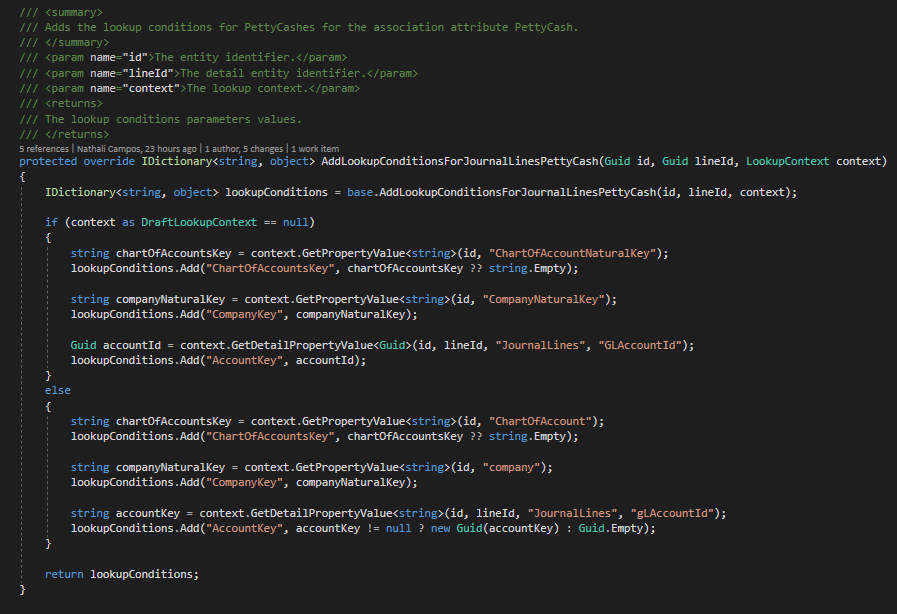Click the 'if' keyword

click(51, 222)
